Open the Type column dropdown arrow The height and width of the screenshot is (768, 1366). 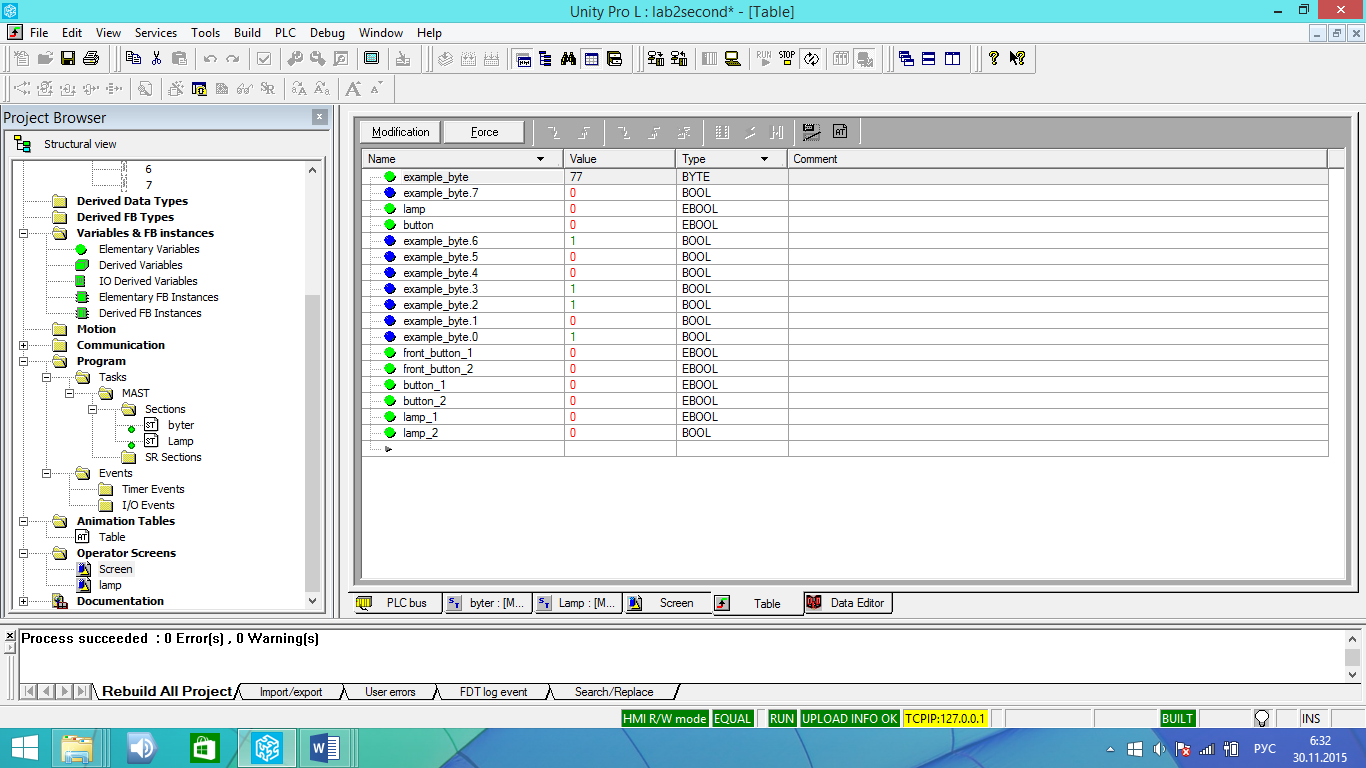click(x=765, y=159)
